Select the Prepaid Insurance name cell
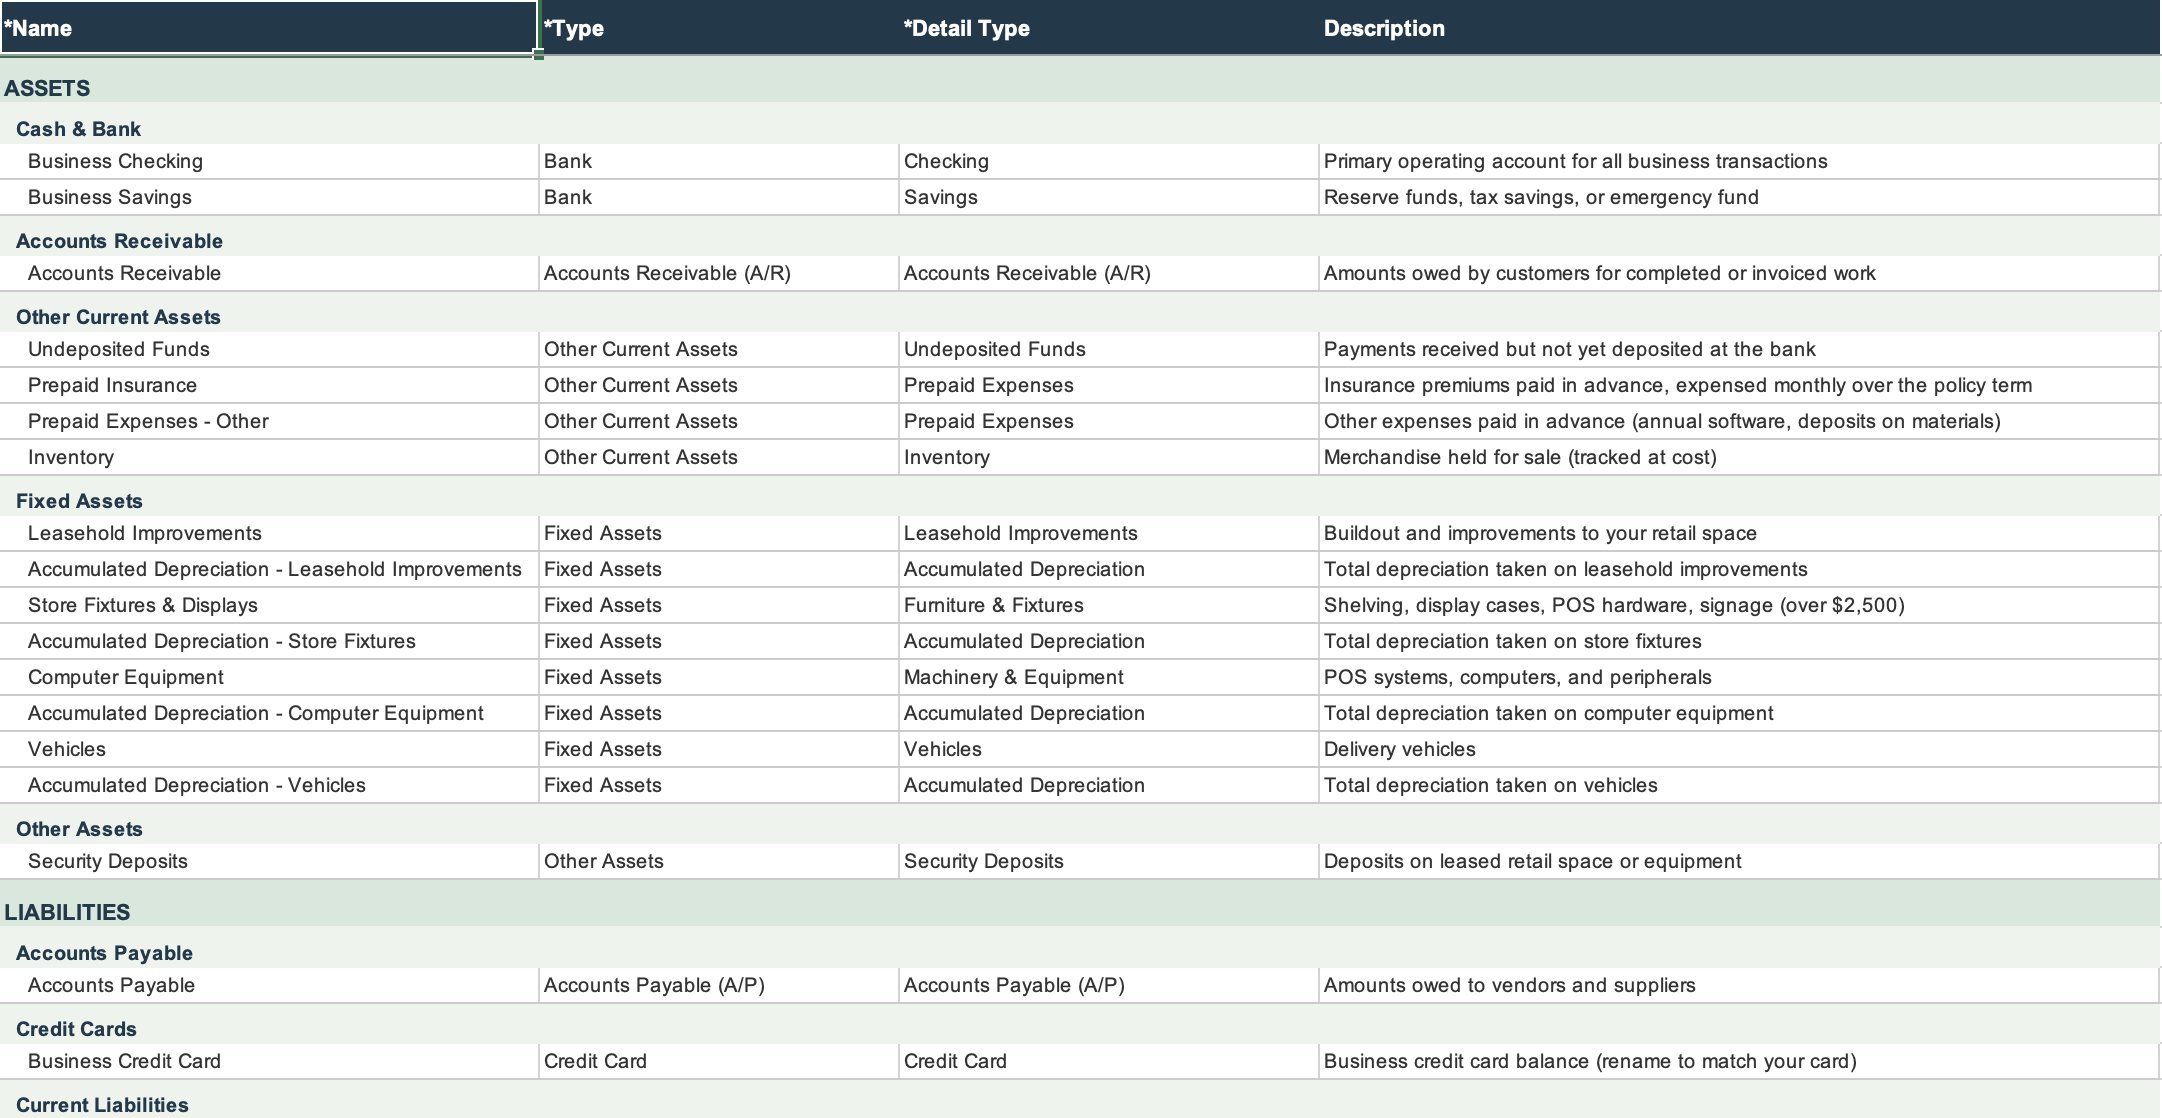 point(269,386)
